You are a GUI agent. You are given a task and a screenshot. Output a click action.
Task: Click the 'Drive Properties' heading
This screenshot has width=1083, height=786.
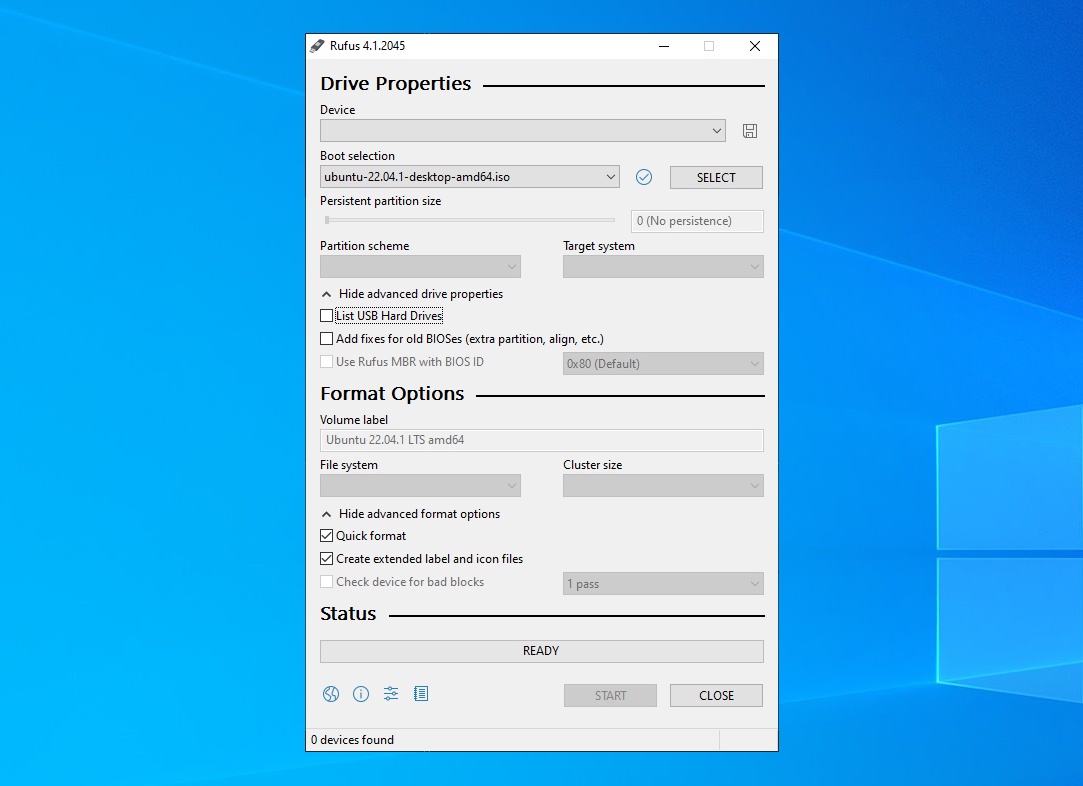pos(396,84)
